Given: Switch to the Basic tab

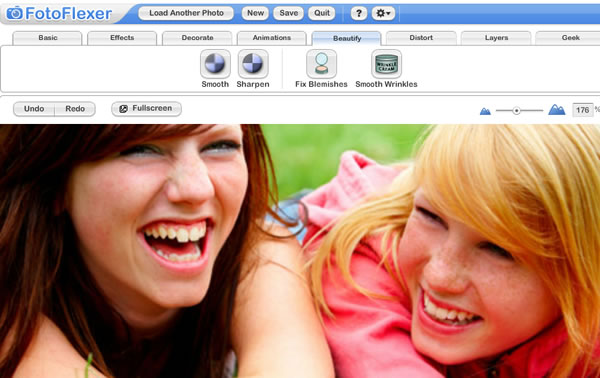Looking at the screenshot, I should coord(48,38).
